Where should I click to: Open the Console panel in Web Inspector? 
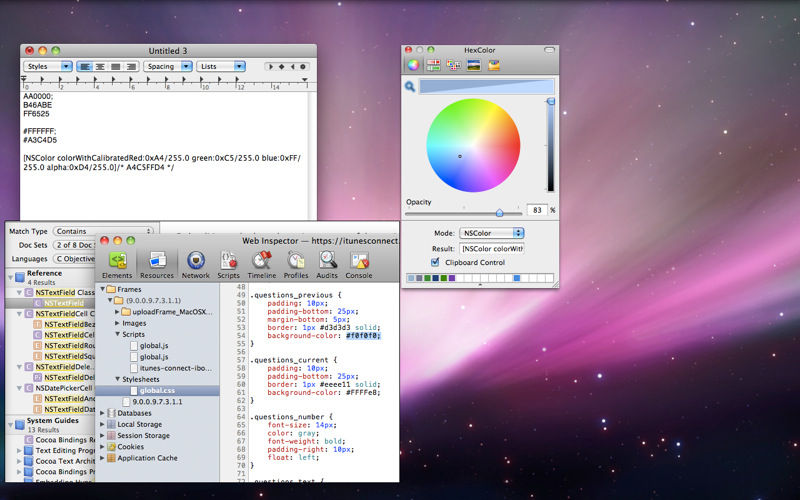[x=359, y=265]
